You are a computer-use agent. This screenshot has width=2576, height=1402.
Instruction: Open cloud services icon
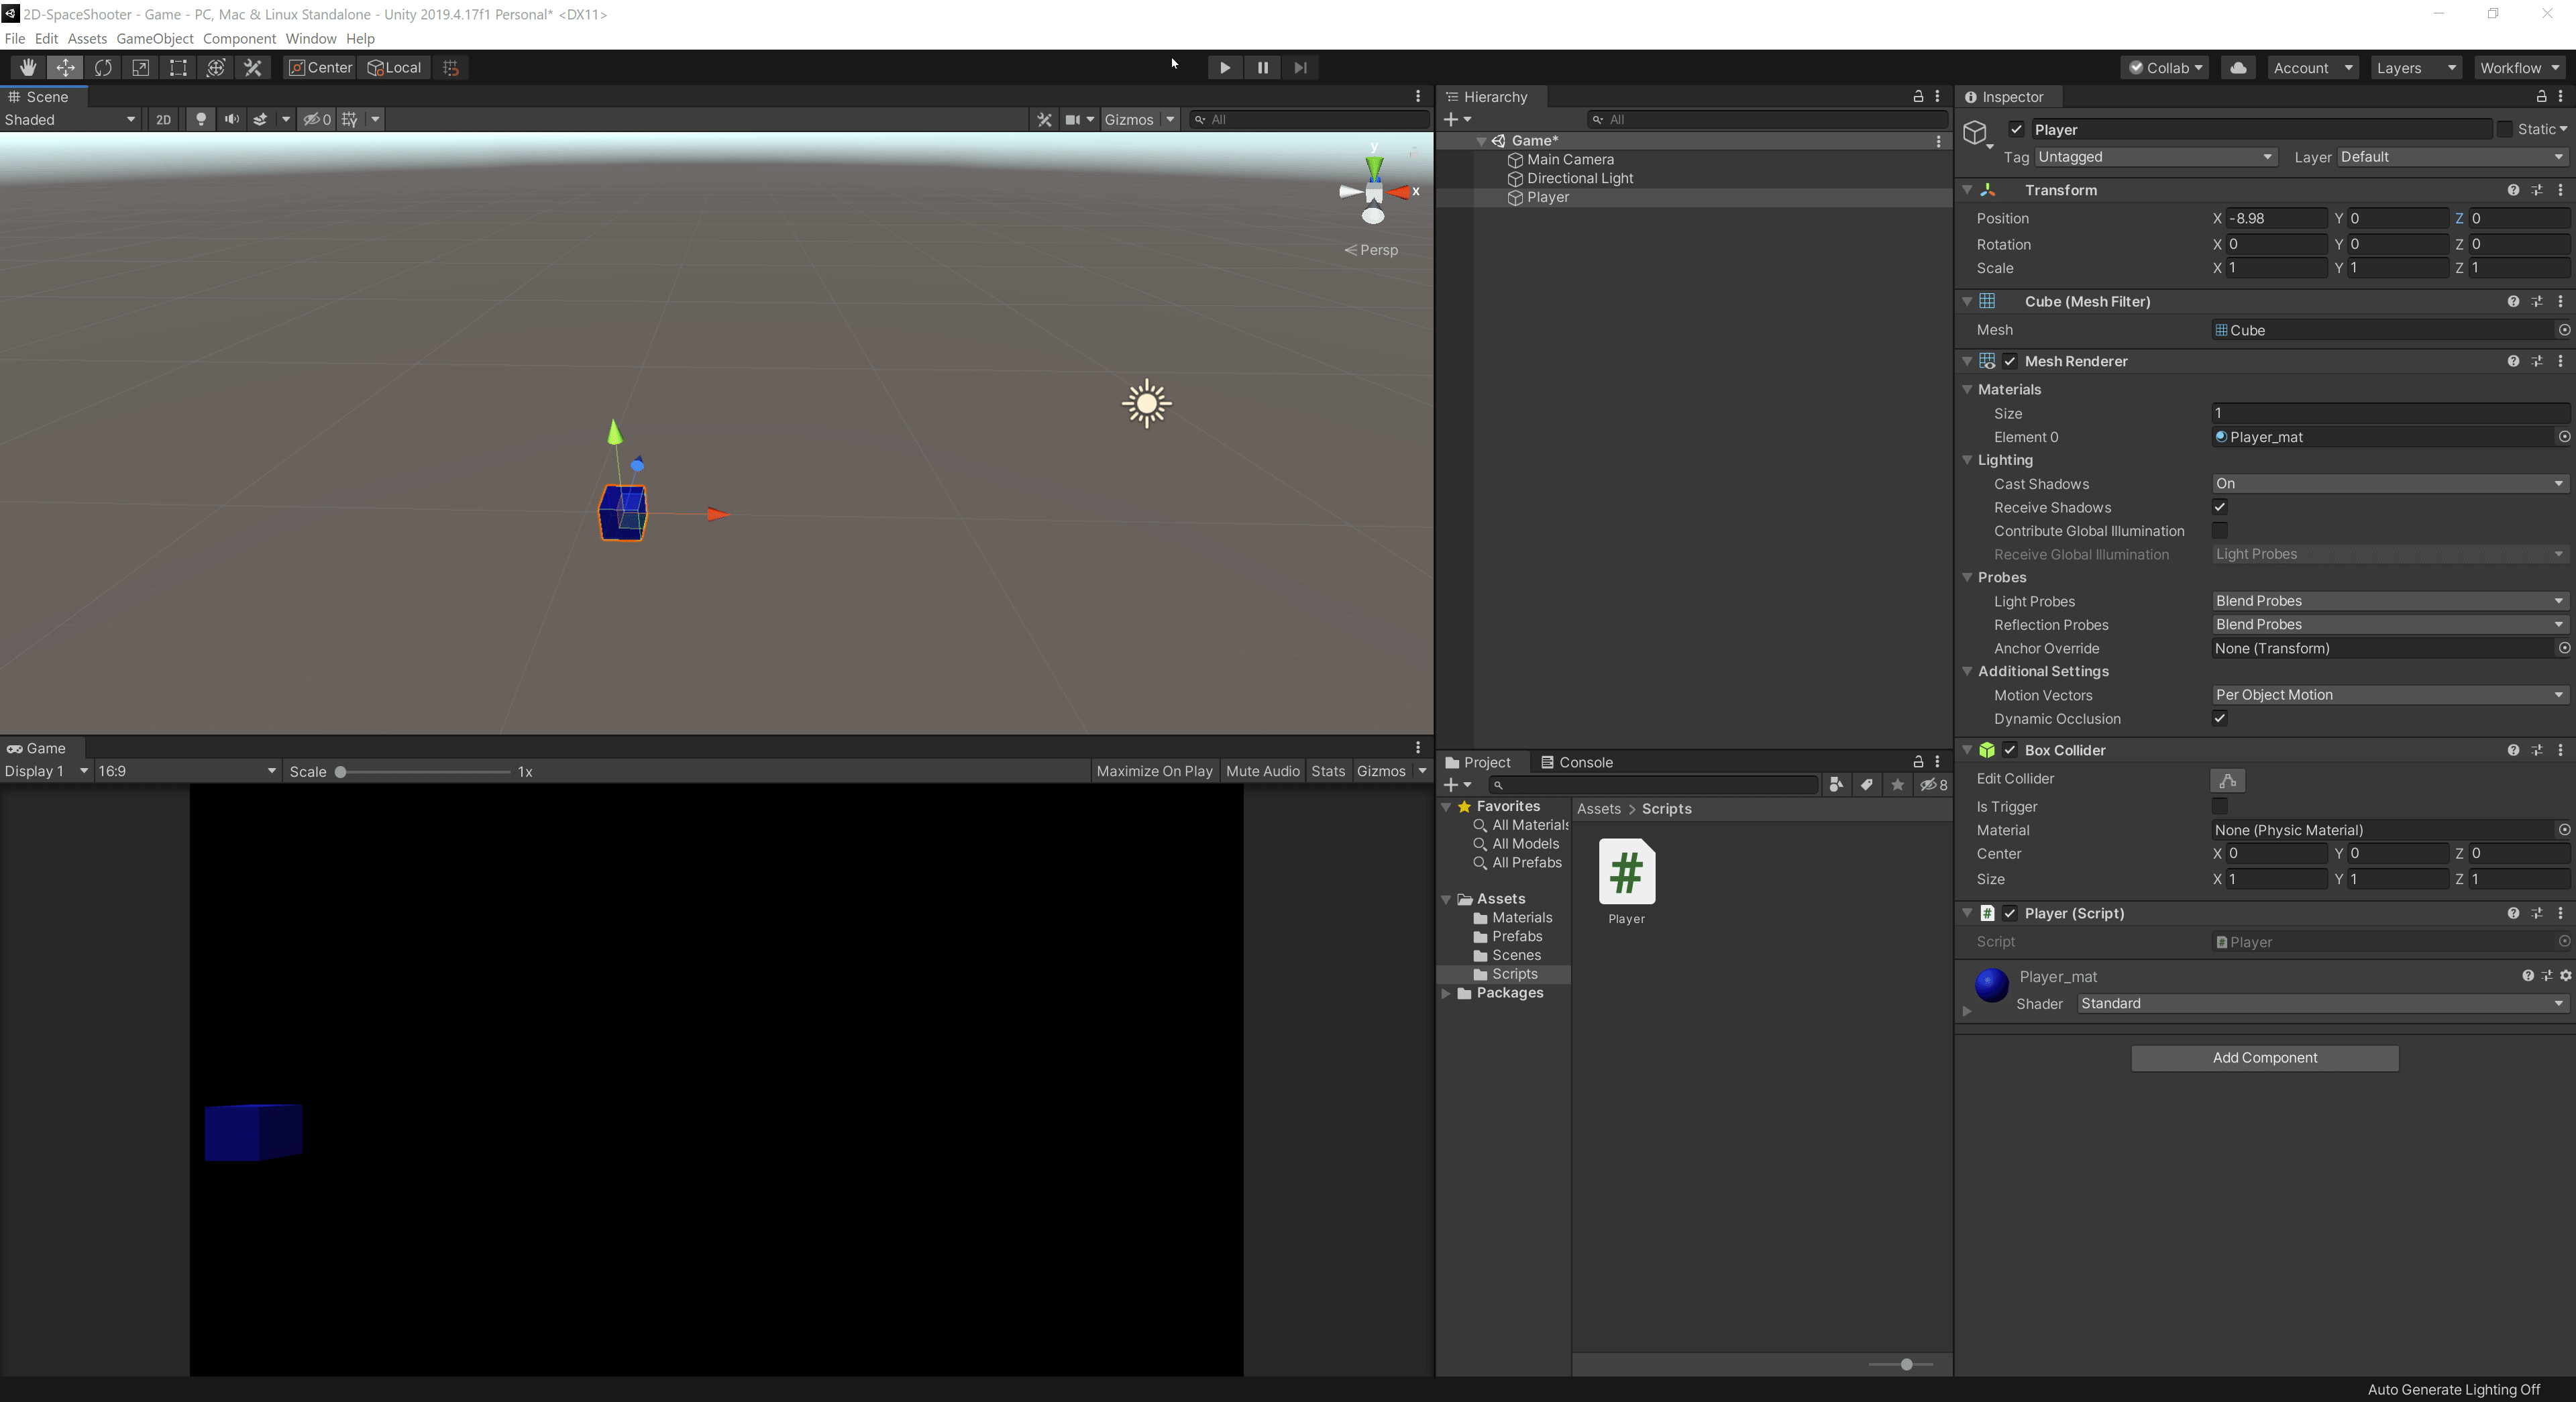2238,67
